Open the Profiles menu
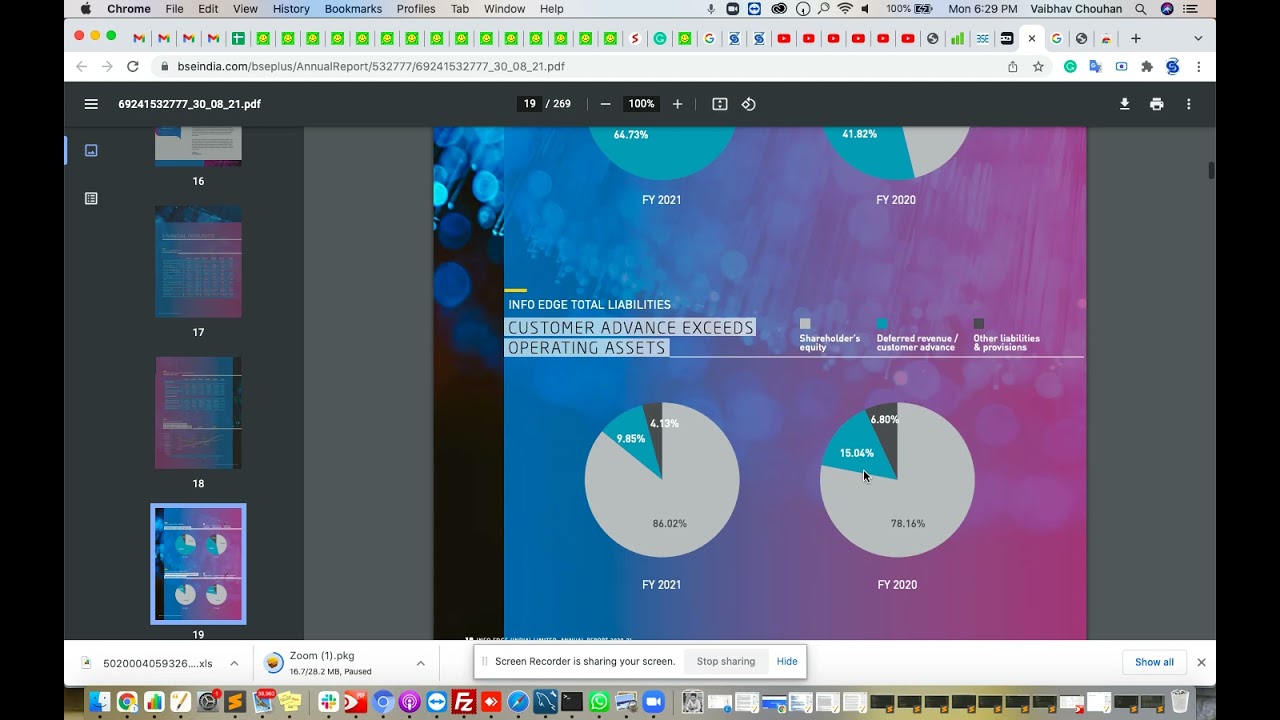The width and height of the screenshot is (1280, 720). (415, 9)
